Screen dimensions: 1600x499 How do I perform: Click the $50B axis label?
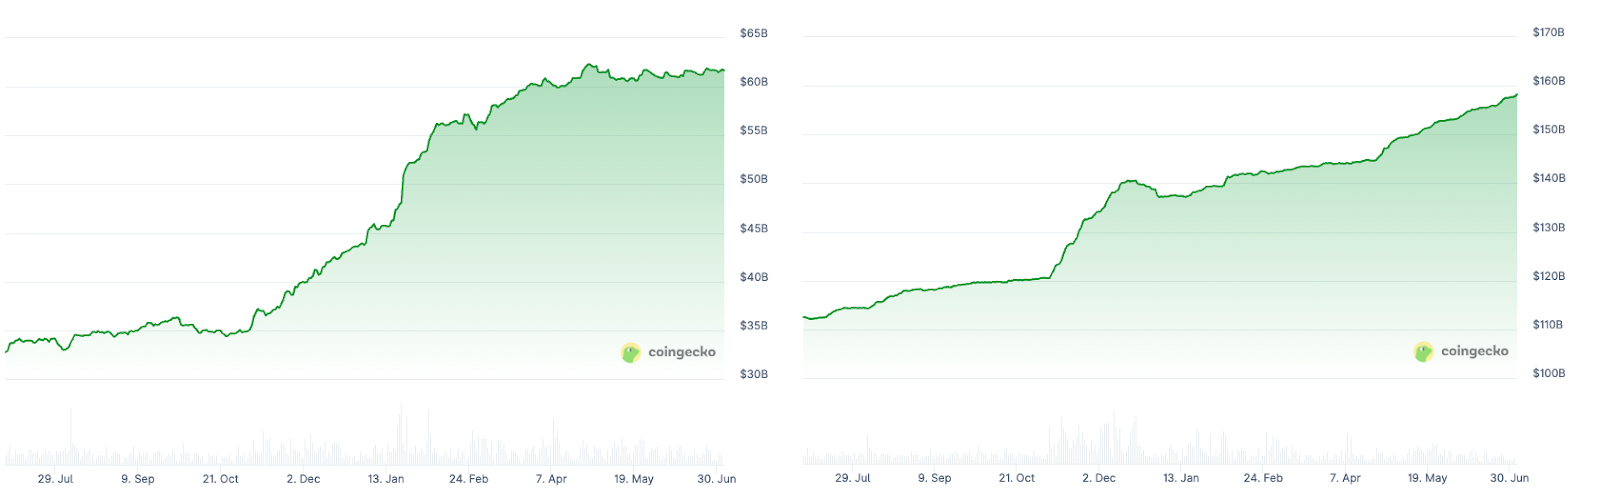pyautogui.click(x=753, y=179)
